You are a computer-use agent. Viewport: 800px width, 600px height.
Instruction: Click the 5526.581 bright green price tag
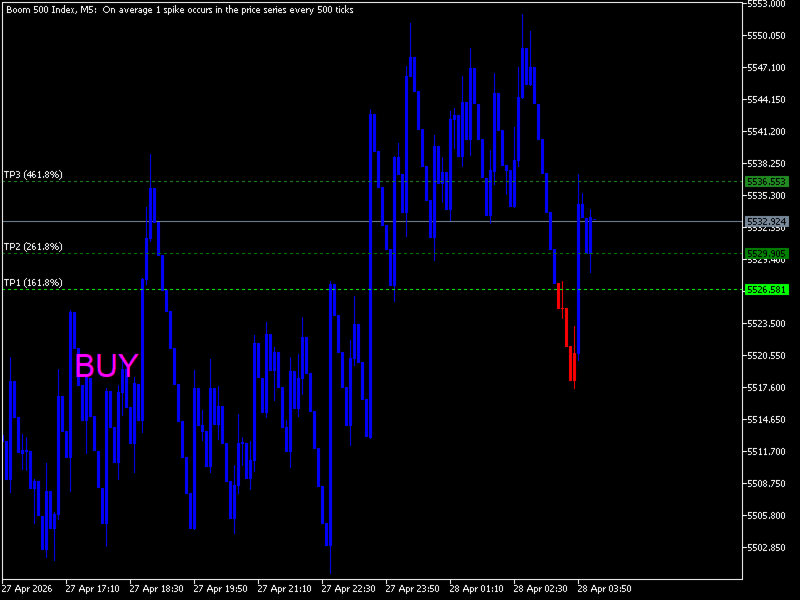pyautogui.click(x=767, y=290)
